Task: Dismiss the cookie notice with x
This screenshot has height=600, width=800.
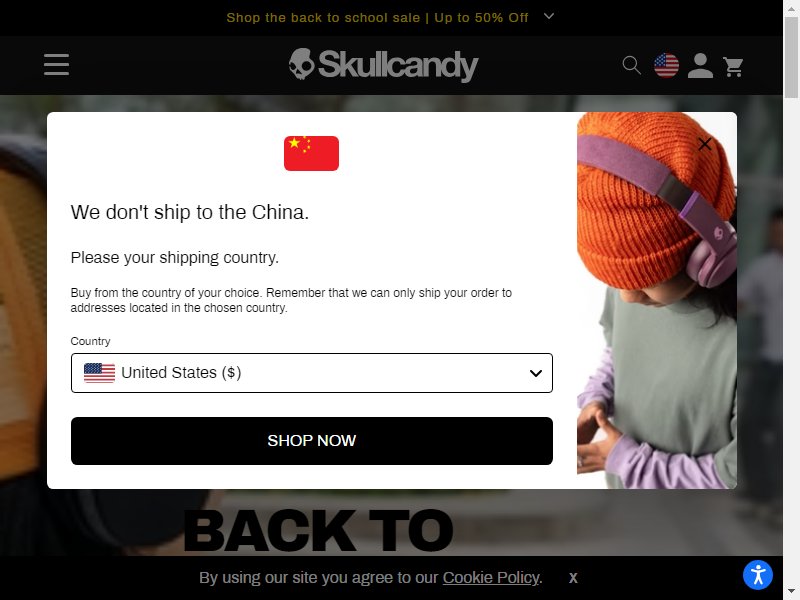Action: pyautogui.click(x=573, y=578)
